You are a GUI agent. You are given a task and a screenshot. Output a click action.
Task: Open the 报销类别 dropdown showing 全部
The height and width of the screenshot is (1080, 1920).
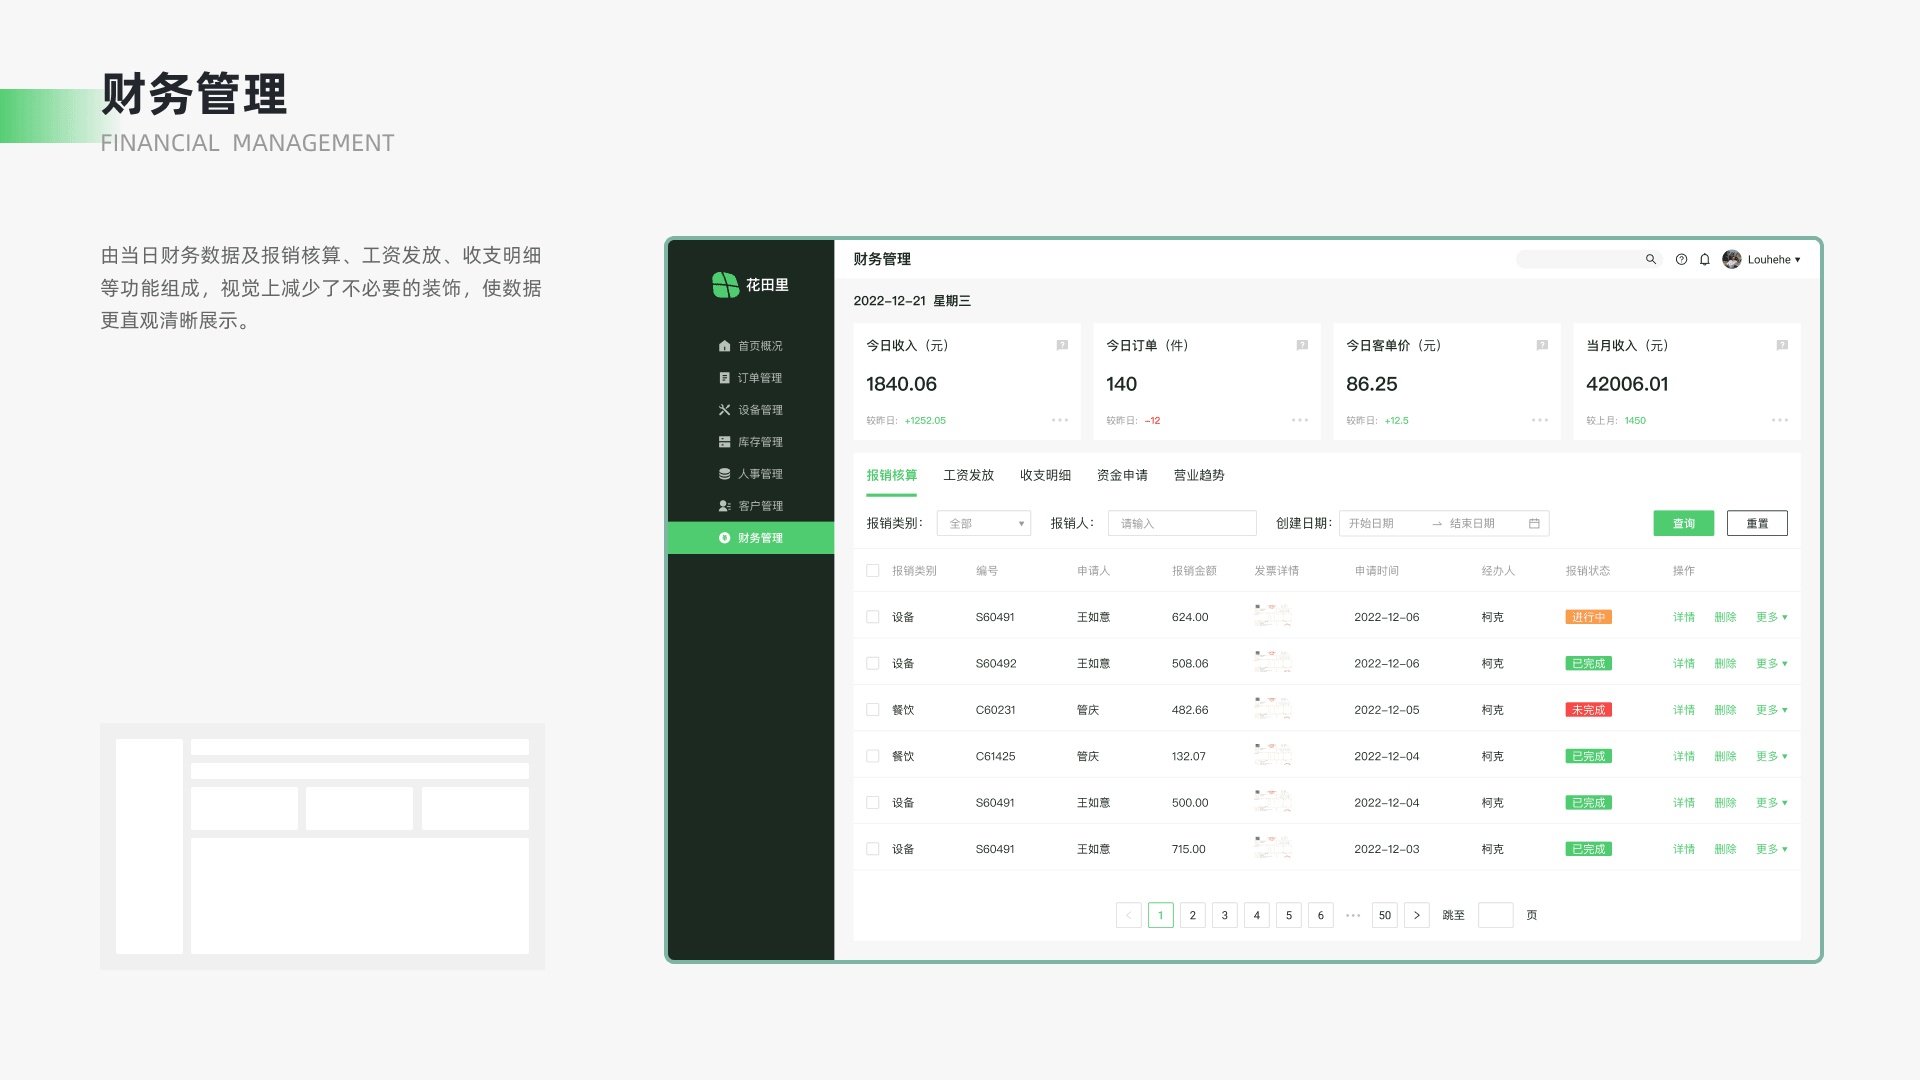click(x=984, y=524)
